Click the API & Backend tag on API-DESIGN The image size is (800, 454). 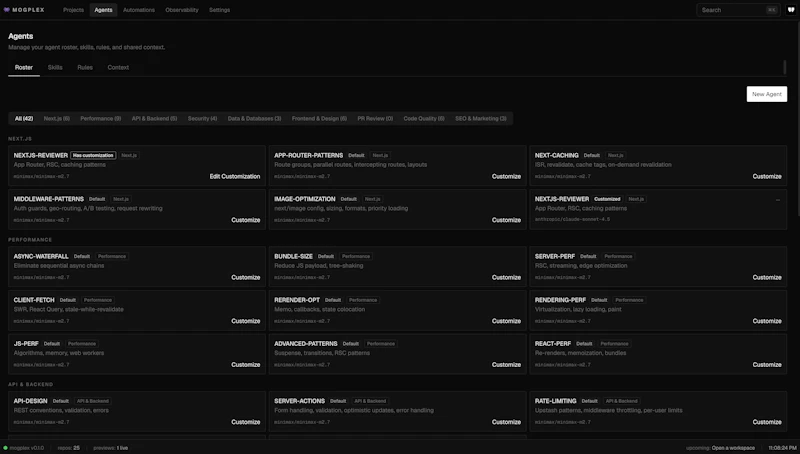(x=92, y=401)
